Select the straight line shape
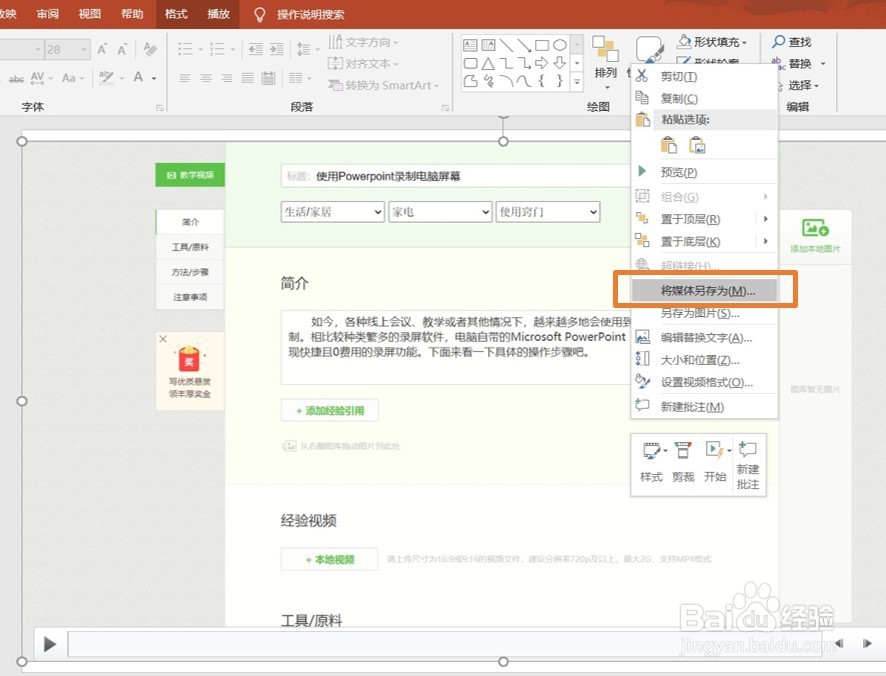 tap(506, 45)
